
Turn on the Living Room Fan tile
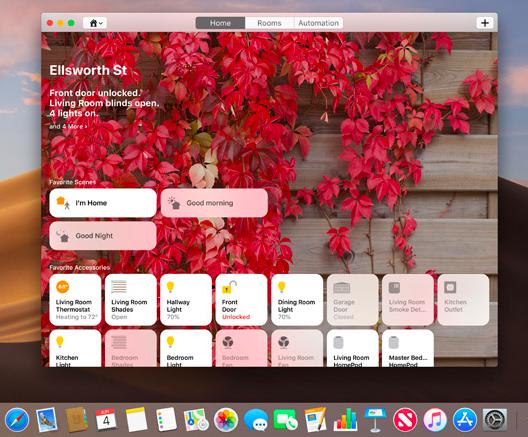tap(297, 348)
